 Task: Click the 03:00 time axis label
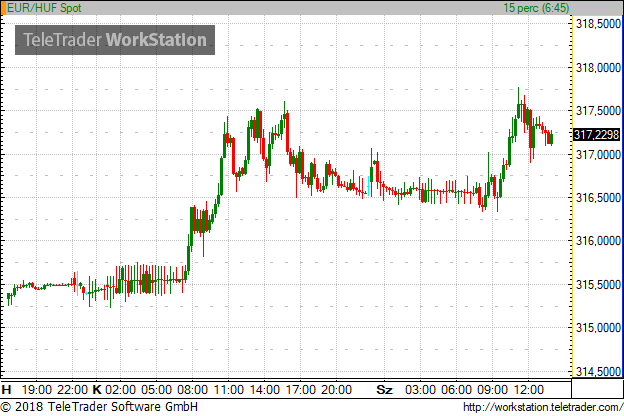[420, 389]
